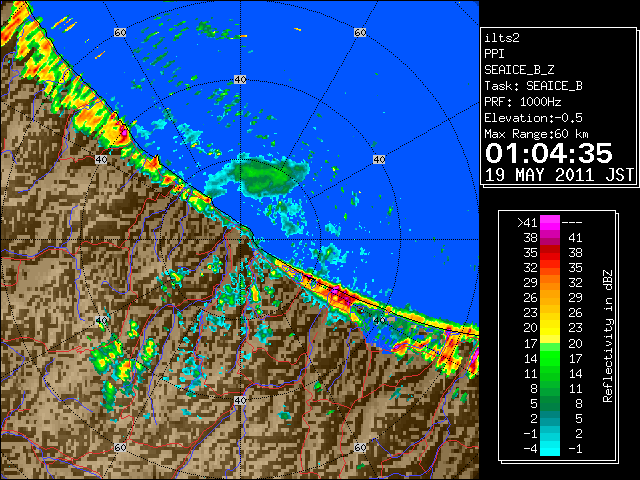Click the '---' legend value

coord(572,222)
